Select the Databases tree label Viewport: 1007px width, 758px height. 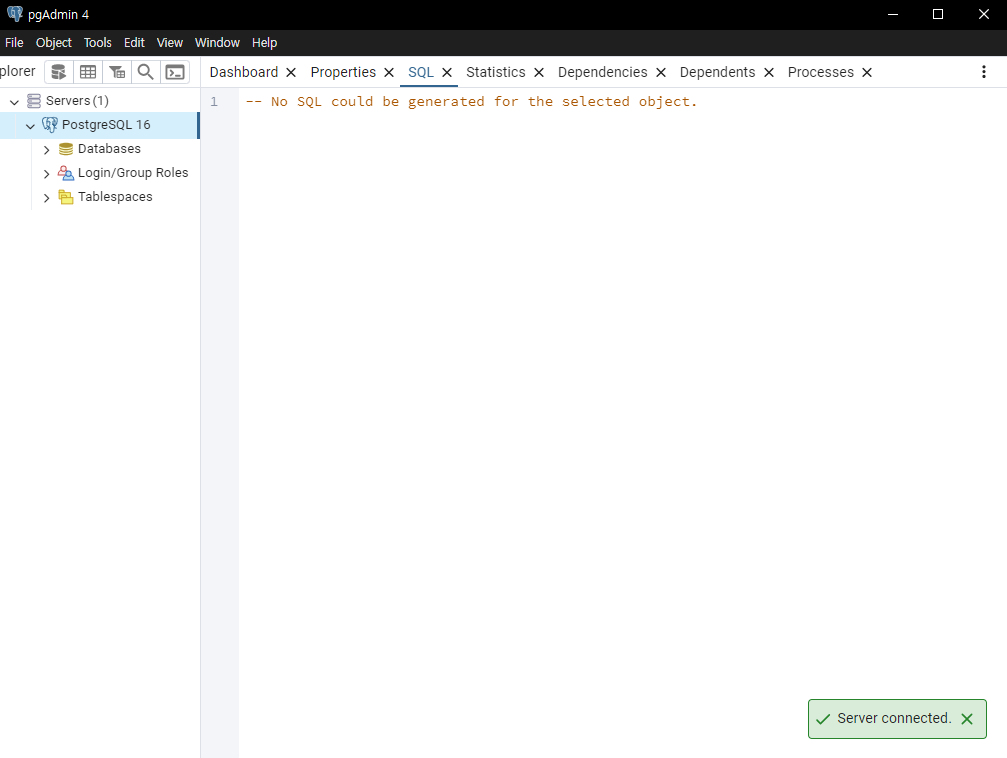point(109,149)
